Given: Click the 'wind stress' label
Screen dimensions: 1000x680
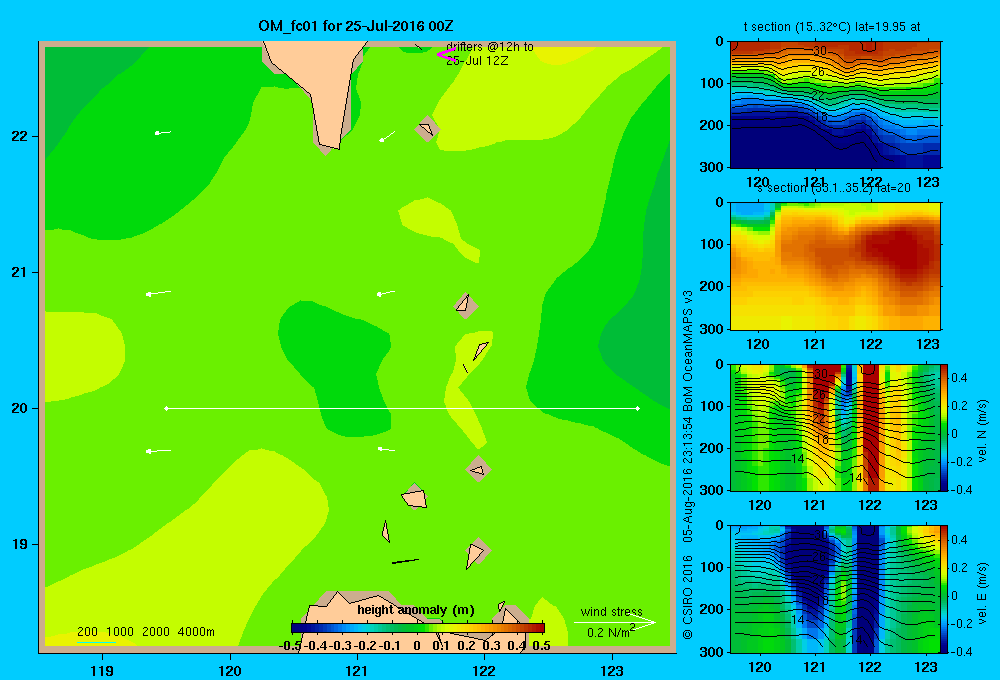Looking at the screenshot, I should coord(612,611).
